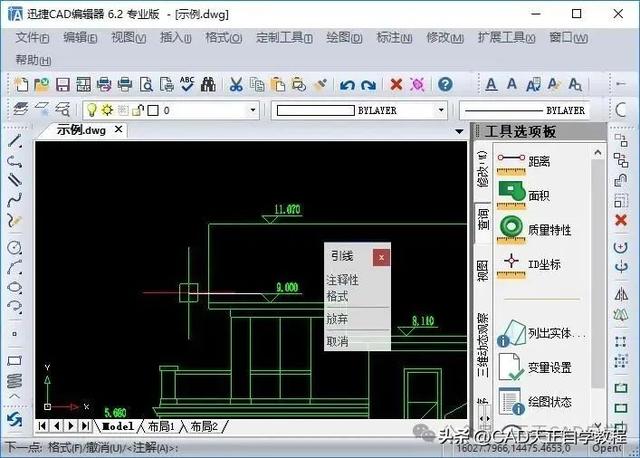This screenshot has width=640, height=458.
Task: Click the red X delete icon in top toolbar
Action: [x=396, y=84]
